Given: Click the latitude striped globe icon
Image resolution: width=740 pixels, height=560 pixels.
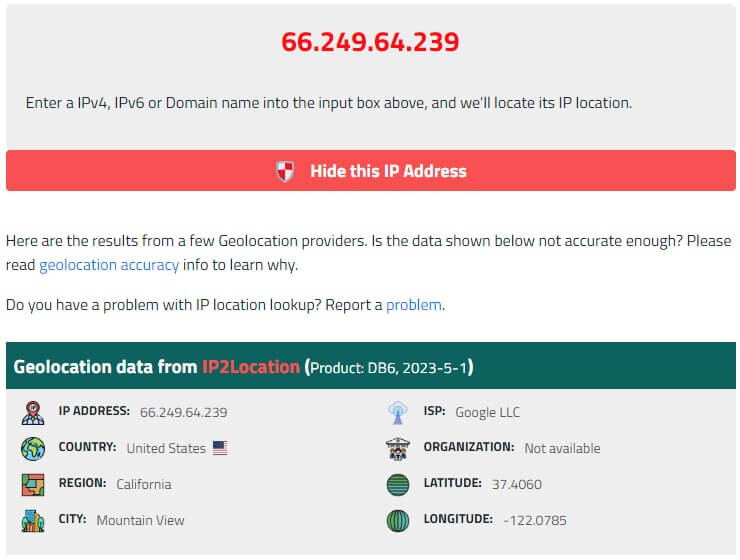Looking at the screenshot, I should [x=398, y=485].
